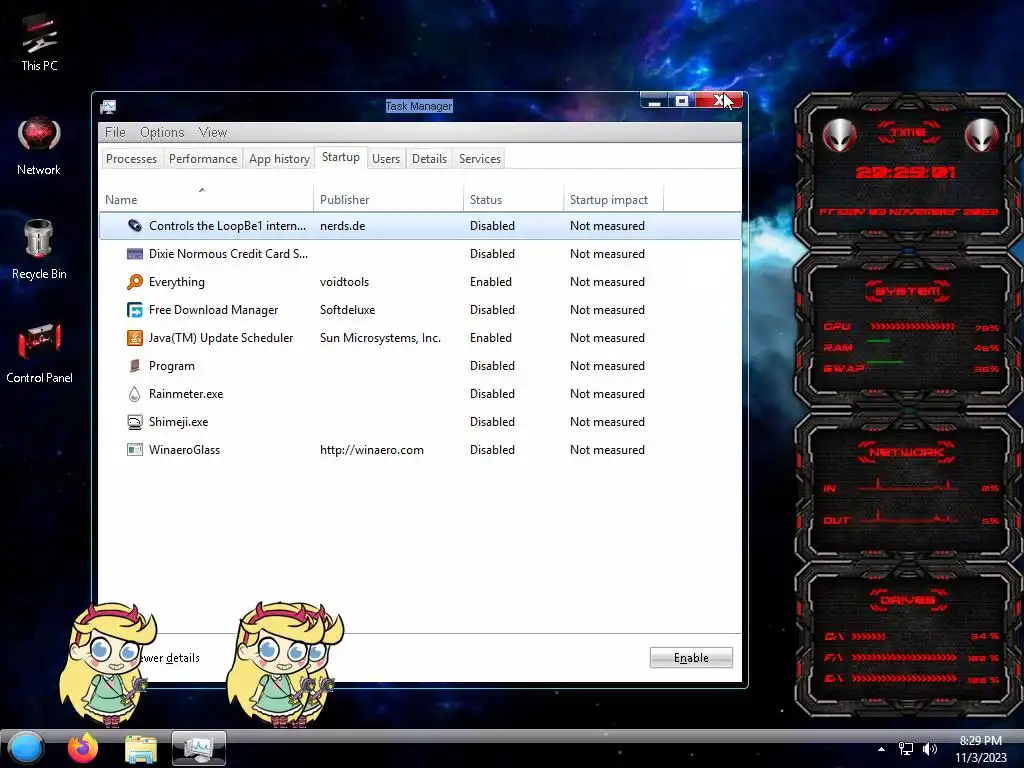The height and width of the screenshot is (768, 1024).
Task: Click the CPU usage bar in System widget
Action: [912, 327]
